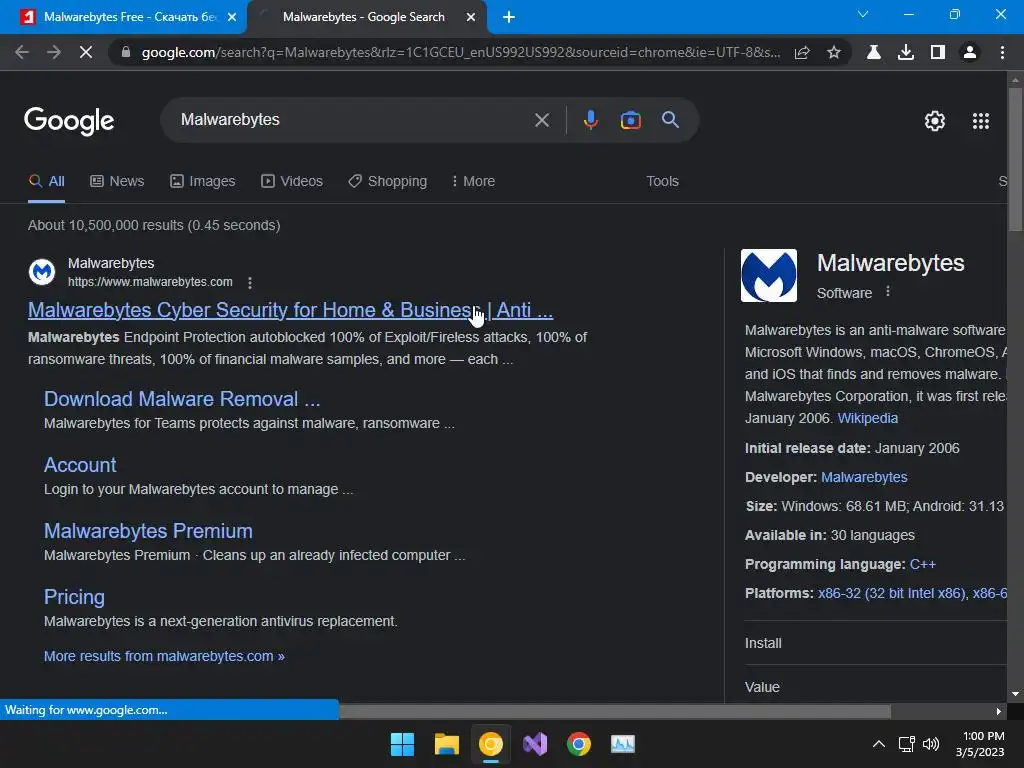Open the Windows Start menu
This screenshot has width=1024, height=768.
point(402,744)
